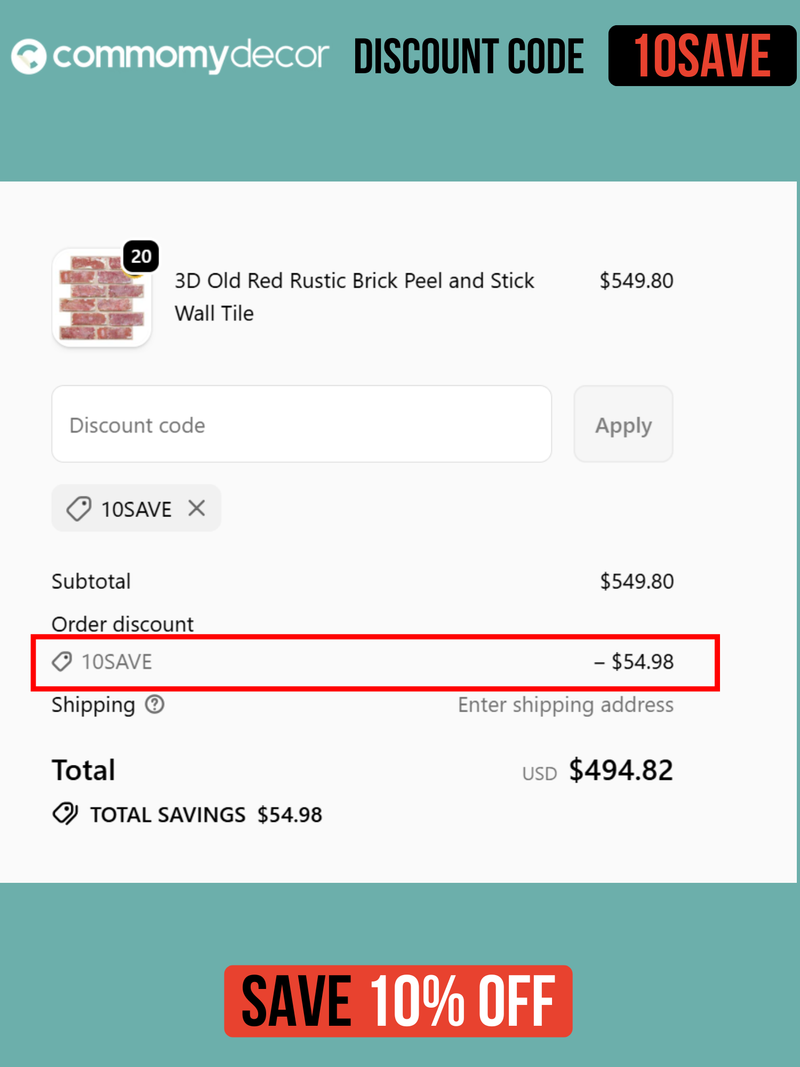800x1067 pixels.
Task: Click the Enter shipping address text
Action: point(565,705)
